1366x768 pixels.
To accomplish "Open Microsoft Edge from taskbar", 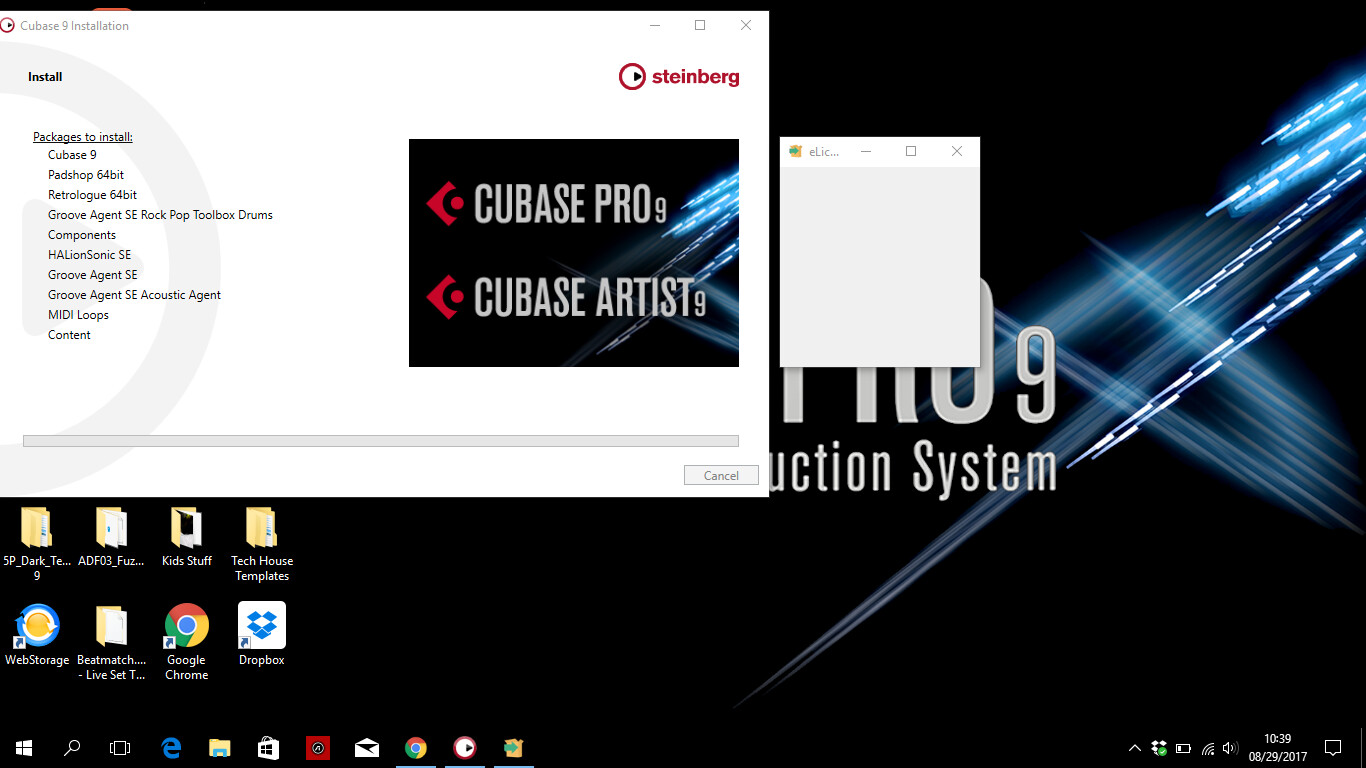I will point(171,747).
